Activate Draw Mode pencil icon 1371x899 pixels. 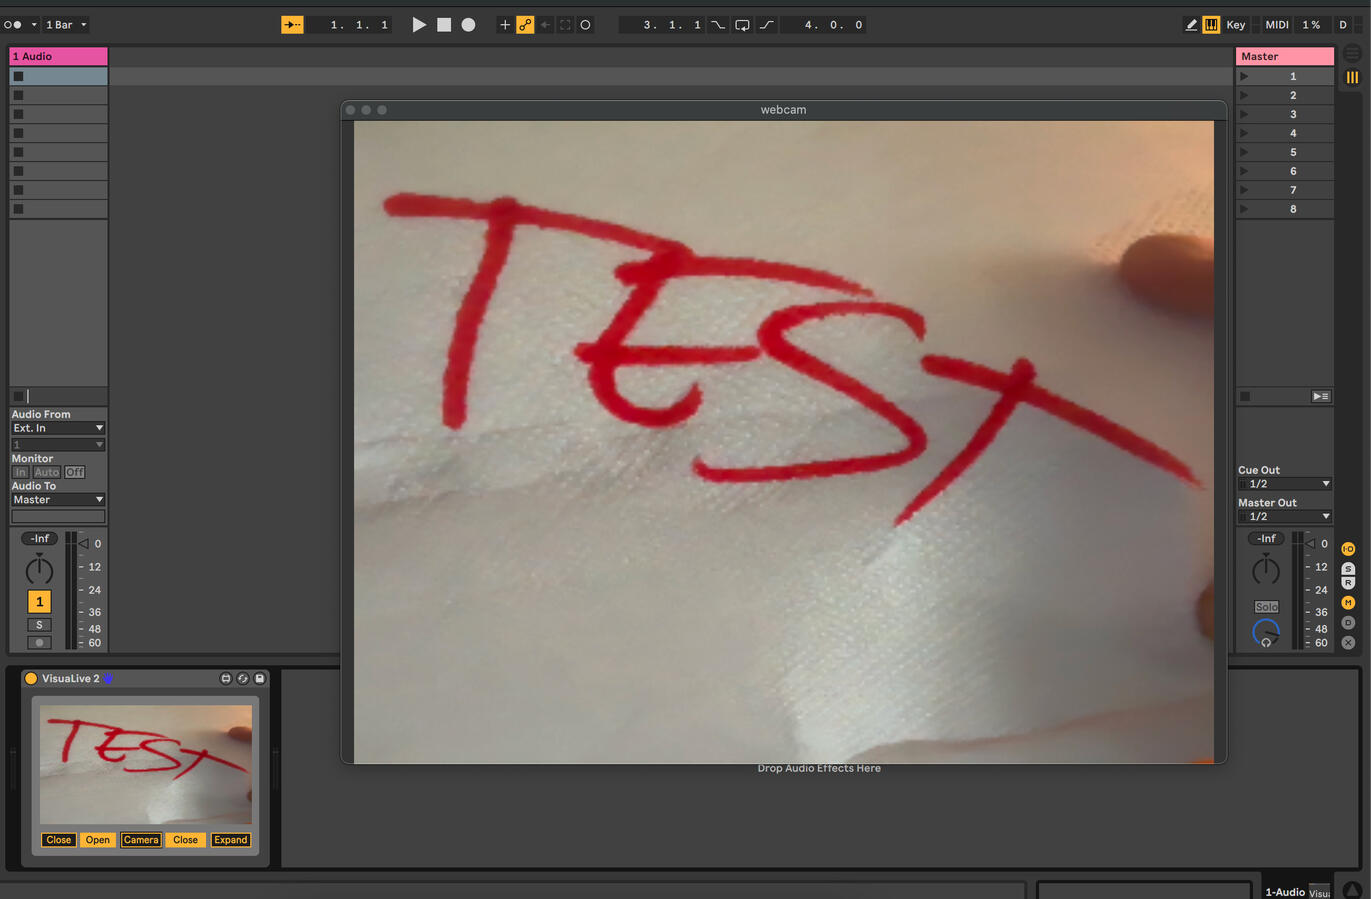(x=1191, y=25)
